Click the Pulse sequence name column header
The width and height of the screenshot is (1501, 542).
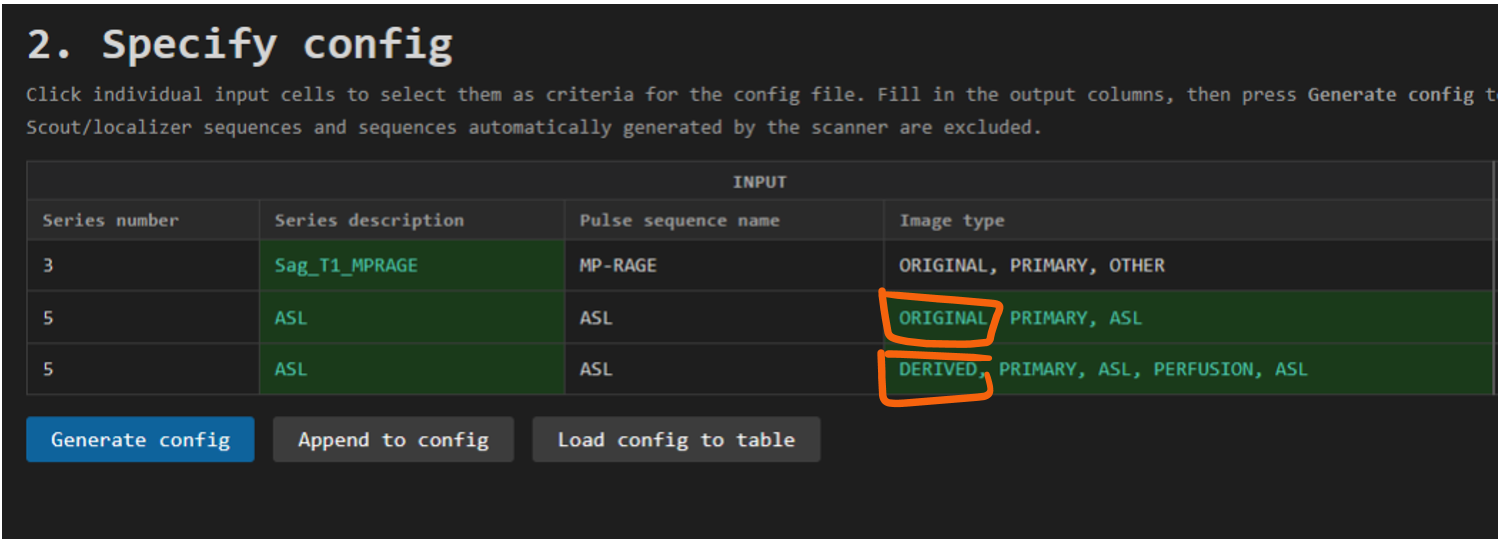(x=679, y=221)
